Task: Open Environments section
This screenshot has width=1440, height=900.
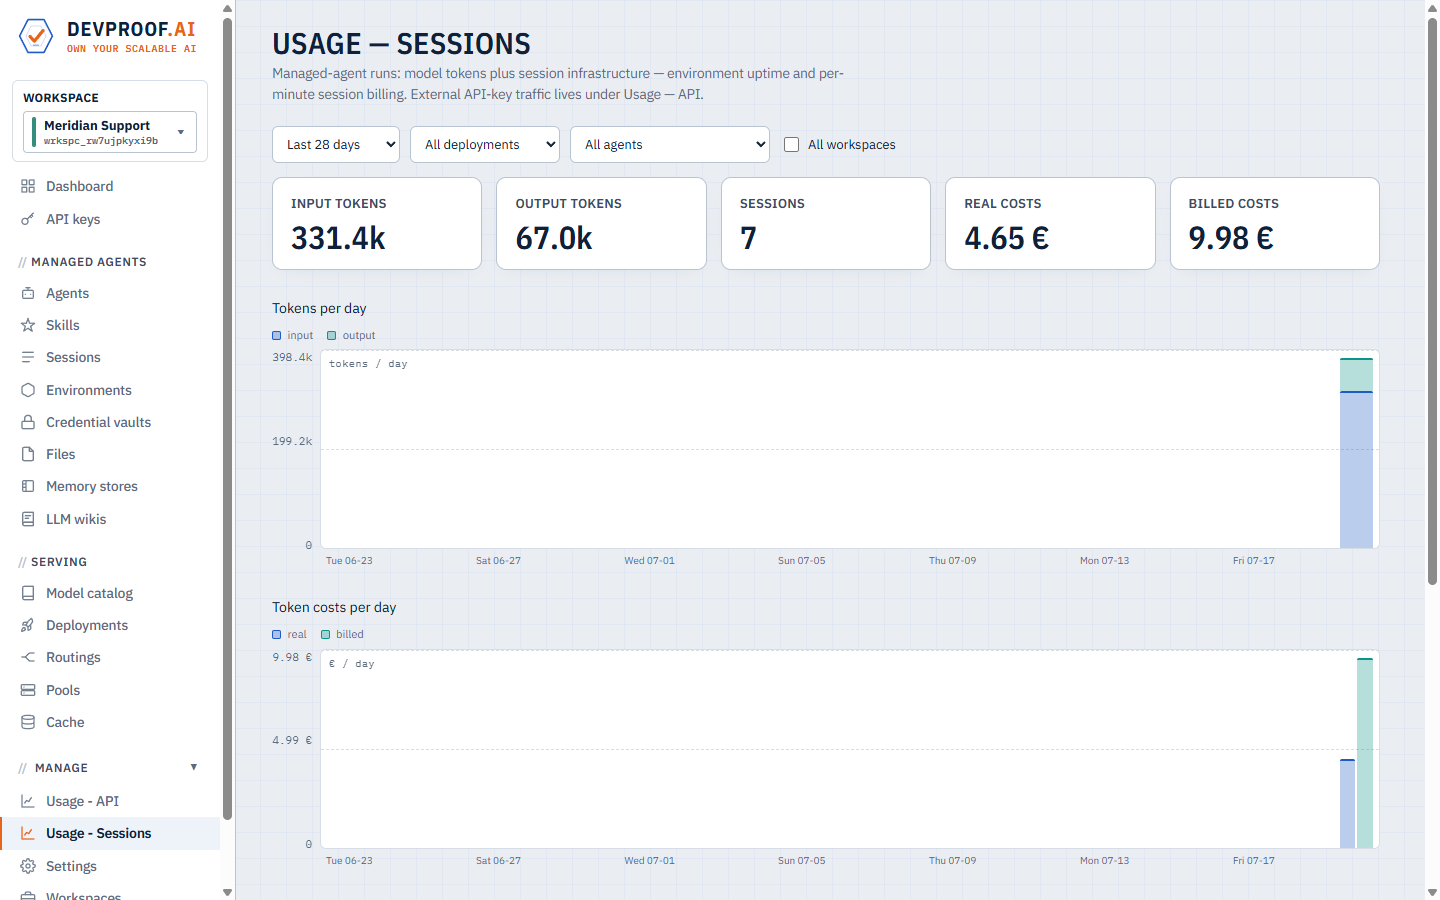Action: [110, 390]
